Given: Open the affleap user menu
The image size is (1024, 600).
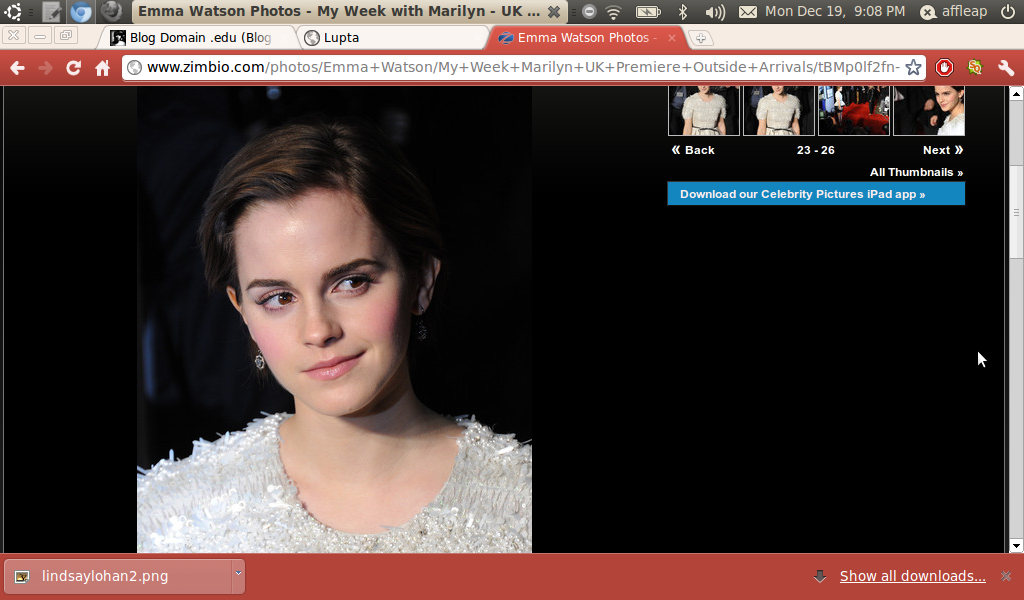Looking at the screenshot, I should tap(953, 12).
